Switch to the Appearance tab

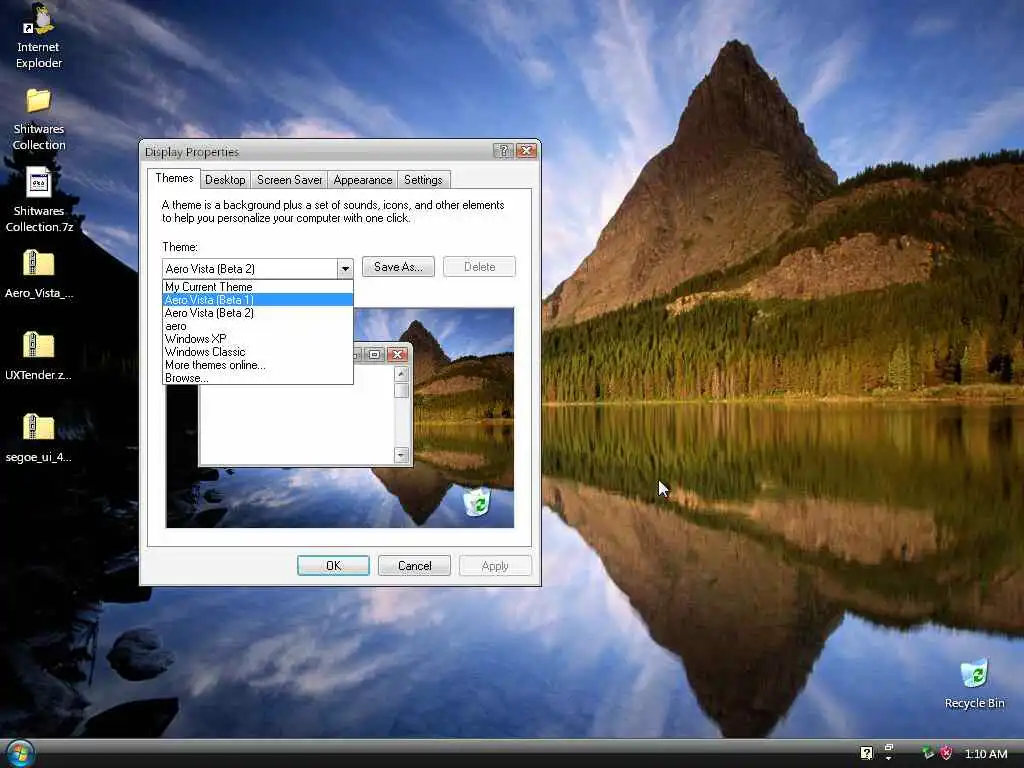click(362, 180)
